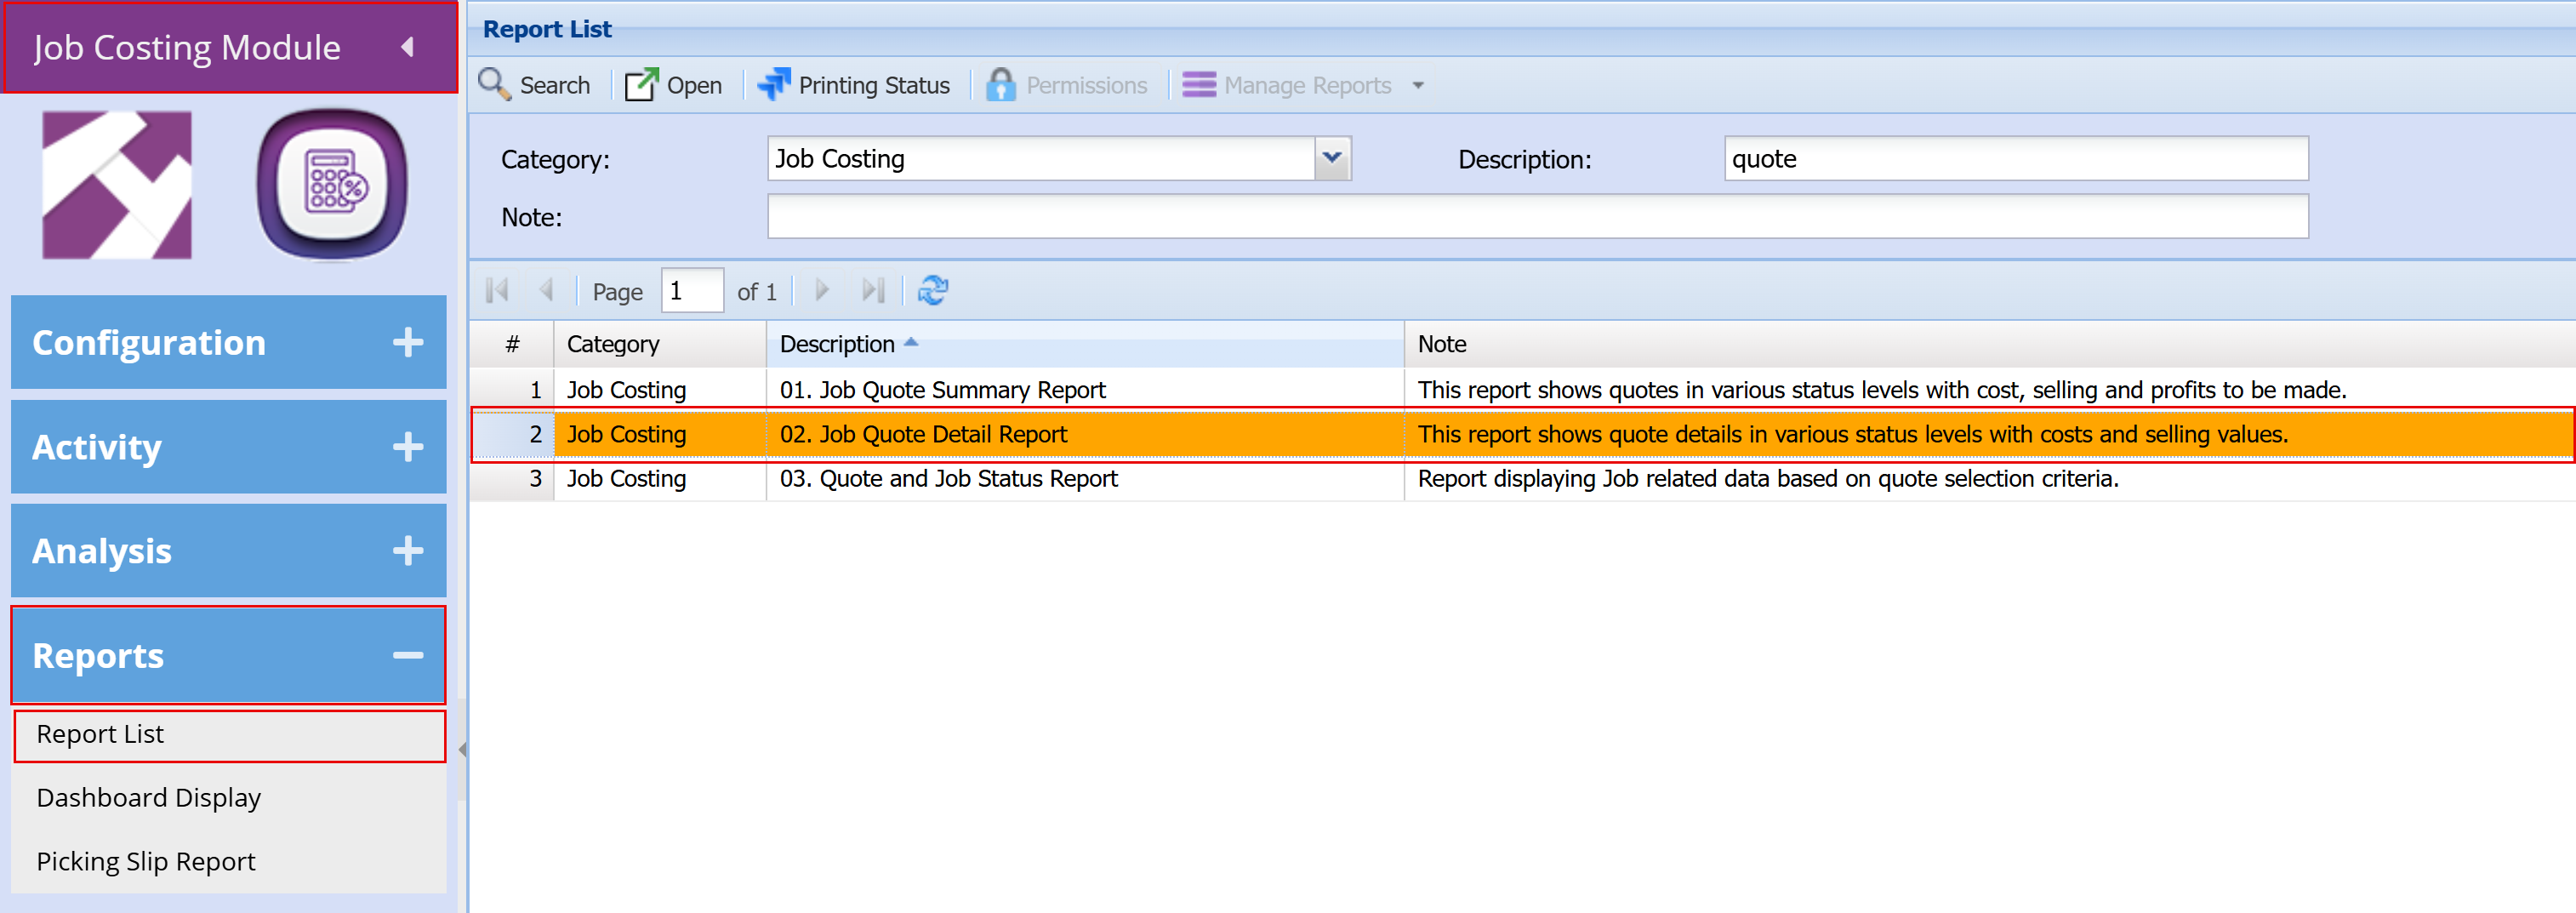
Task: Jump to last page arrow
Action: pos(873,290)
